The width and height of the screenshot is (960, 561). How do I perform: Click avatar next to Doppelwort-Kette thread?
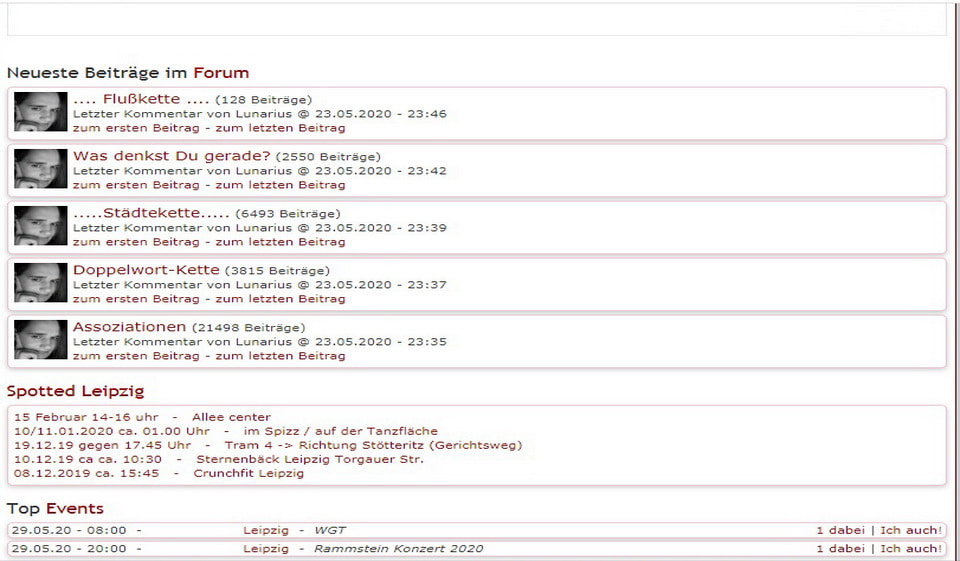40,283
